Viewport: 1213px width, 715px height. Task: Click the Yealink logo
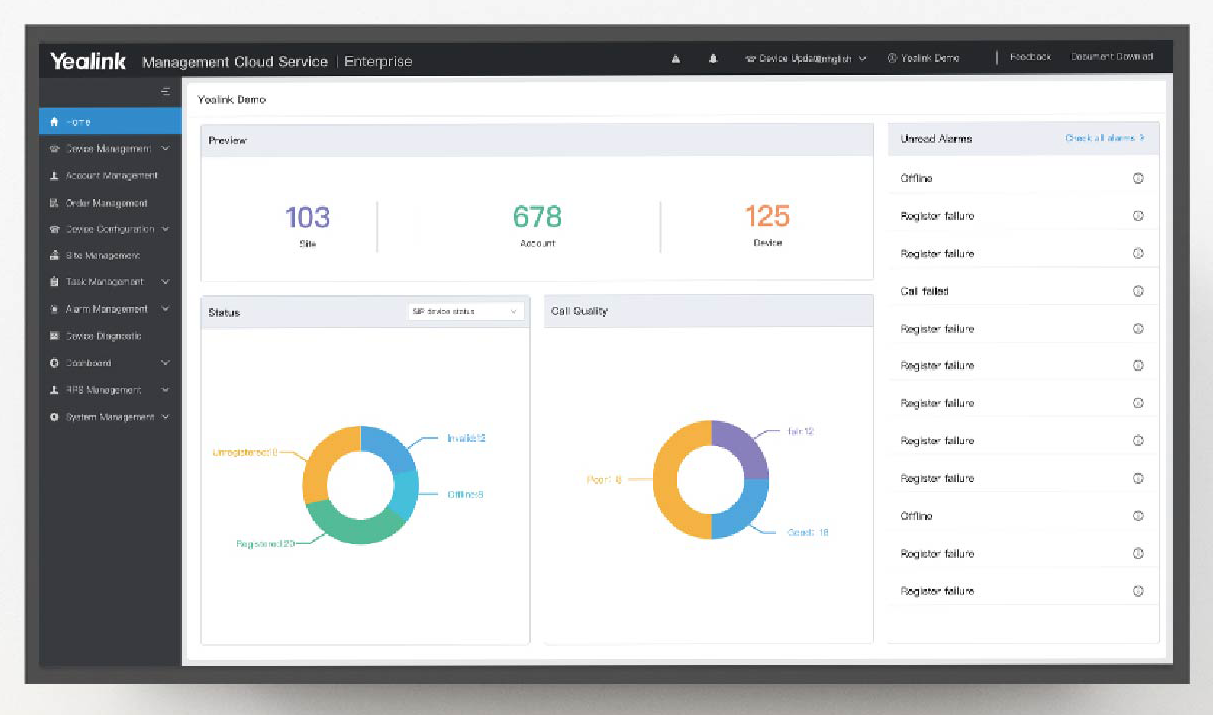tap(88, 61)
